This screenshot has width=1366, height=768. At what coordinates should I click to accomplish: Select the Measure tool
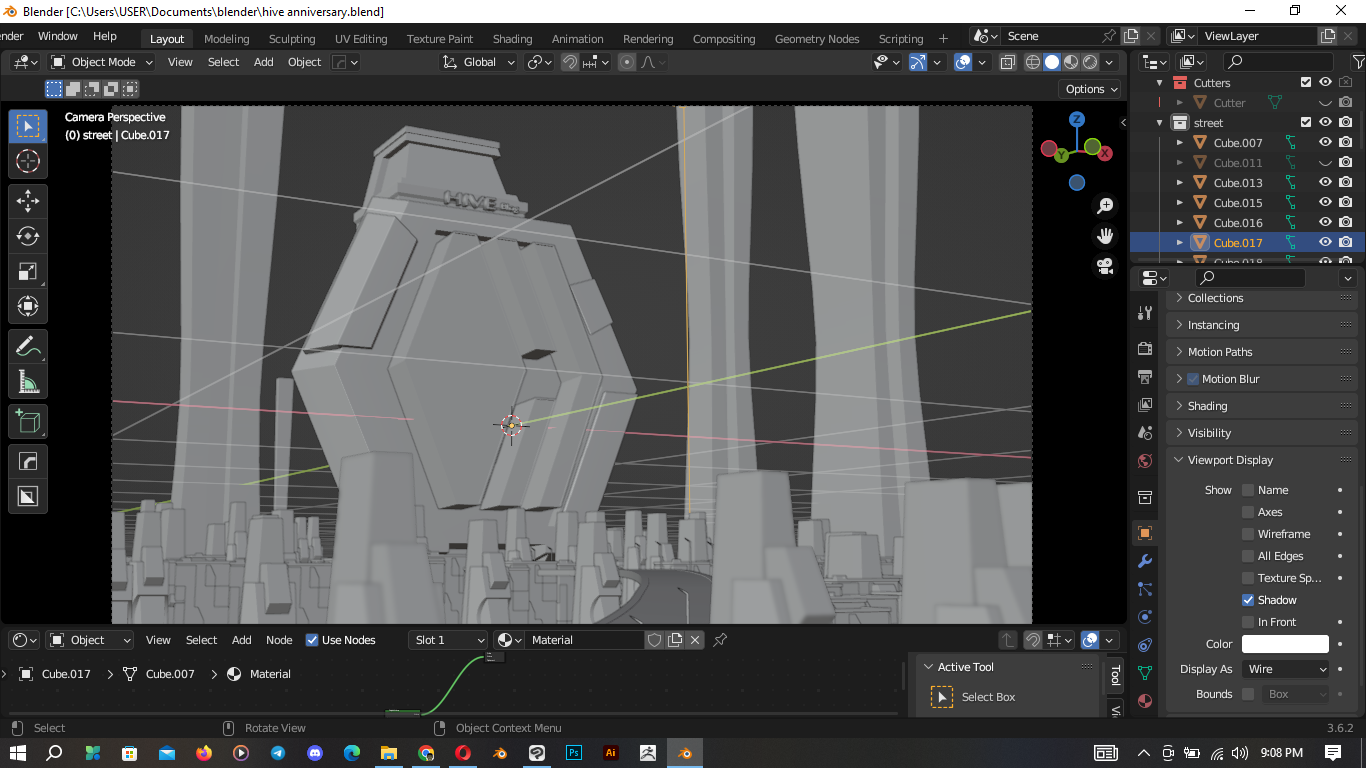coord(28,382)
